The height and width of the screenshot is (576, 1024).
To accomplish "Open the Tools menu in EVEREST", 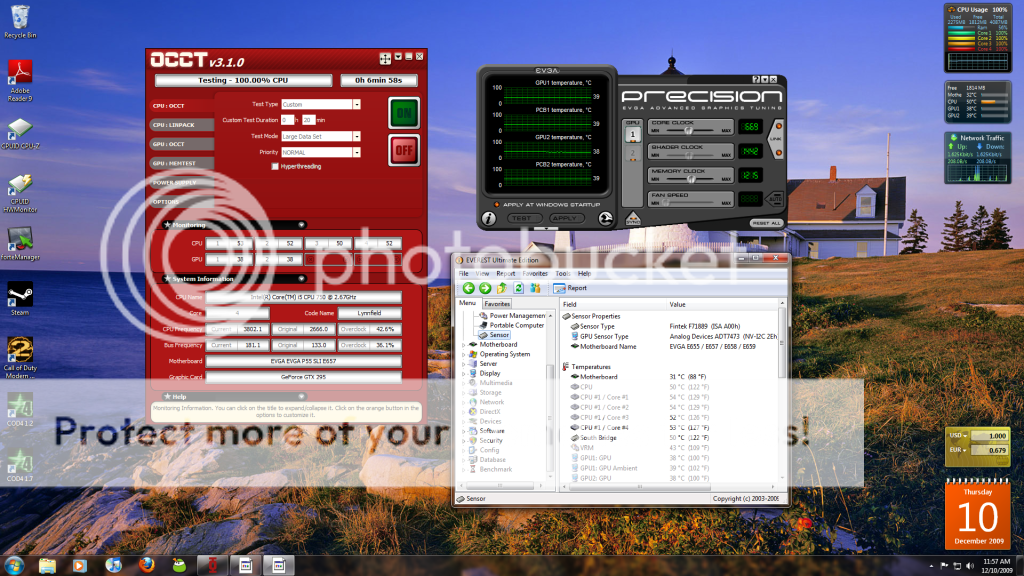I will tap(562, 274).
